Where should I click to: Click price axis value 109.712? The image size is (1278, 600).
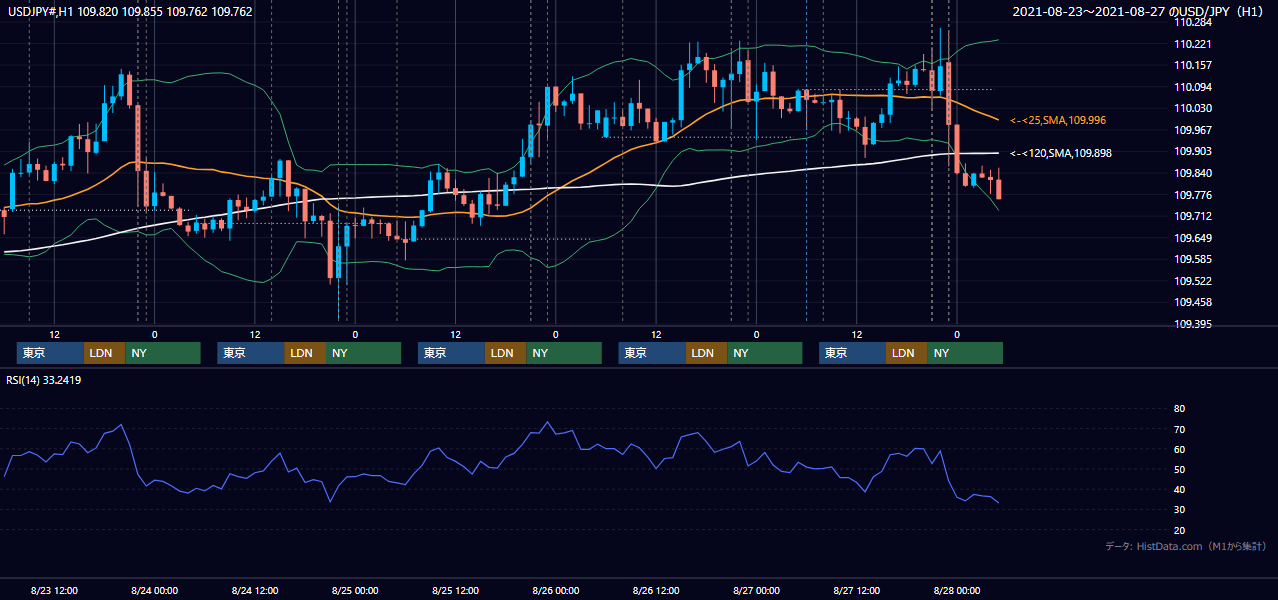point(1192,216)
